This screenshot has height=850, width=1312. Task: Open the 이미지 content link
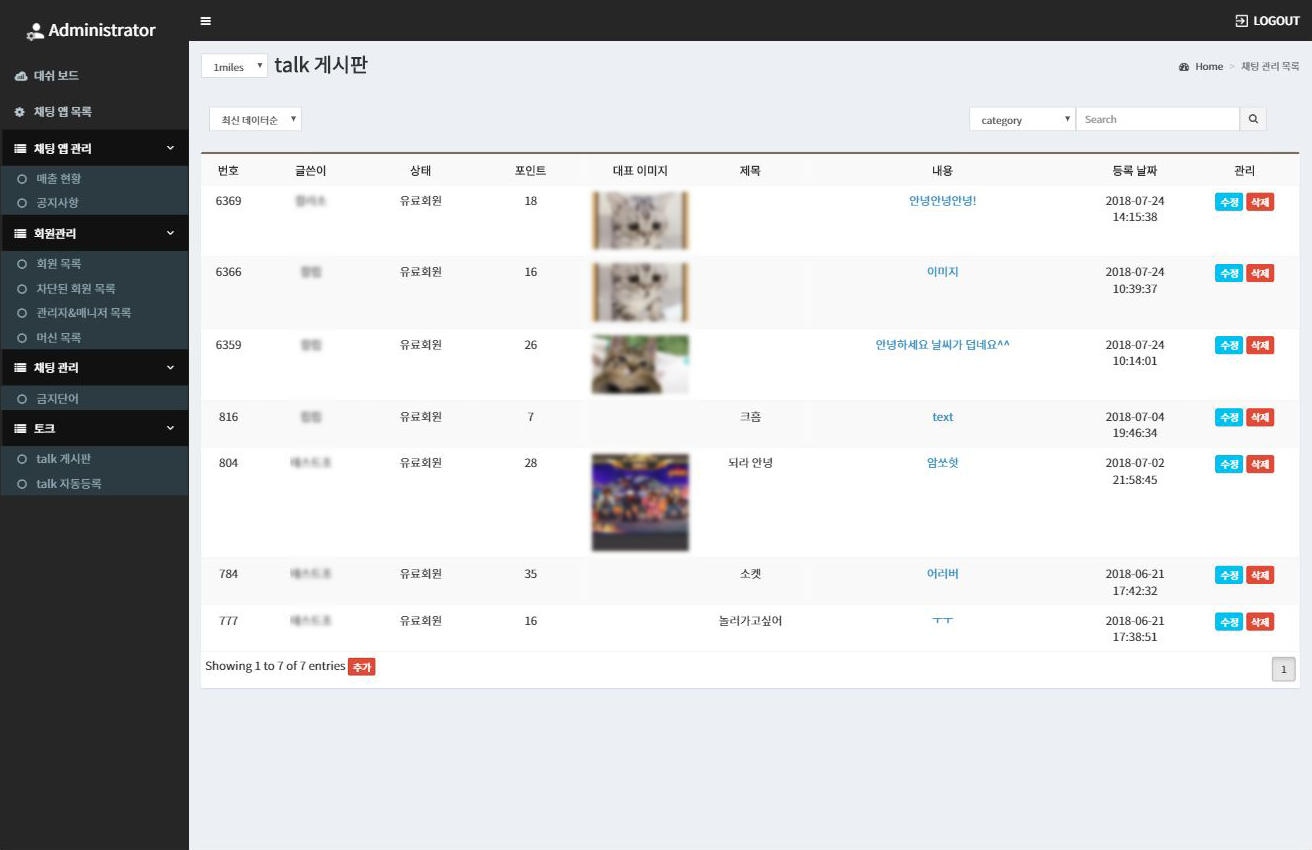click(943, 271)
